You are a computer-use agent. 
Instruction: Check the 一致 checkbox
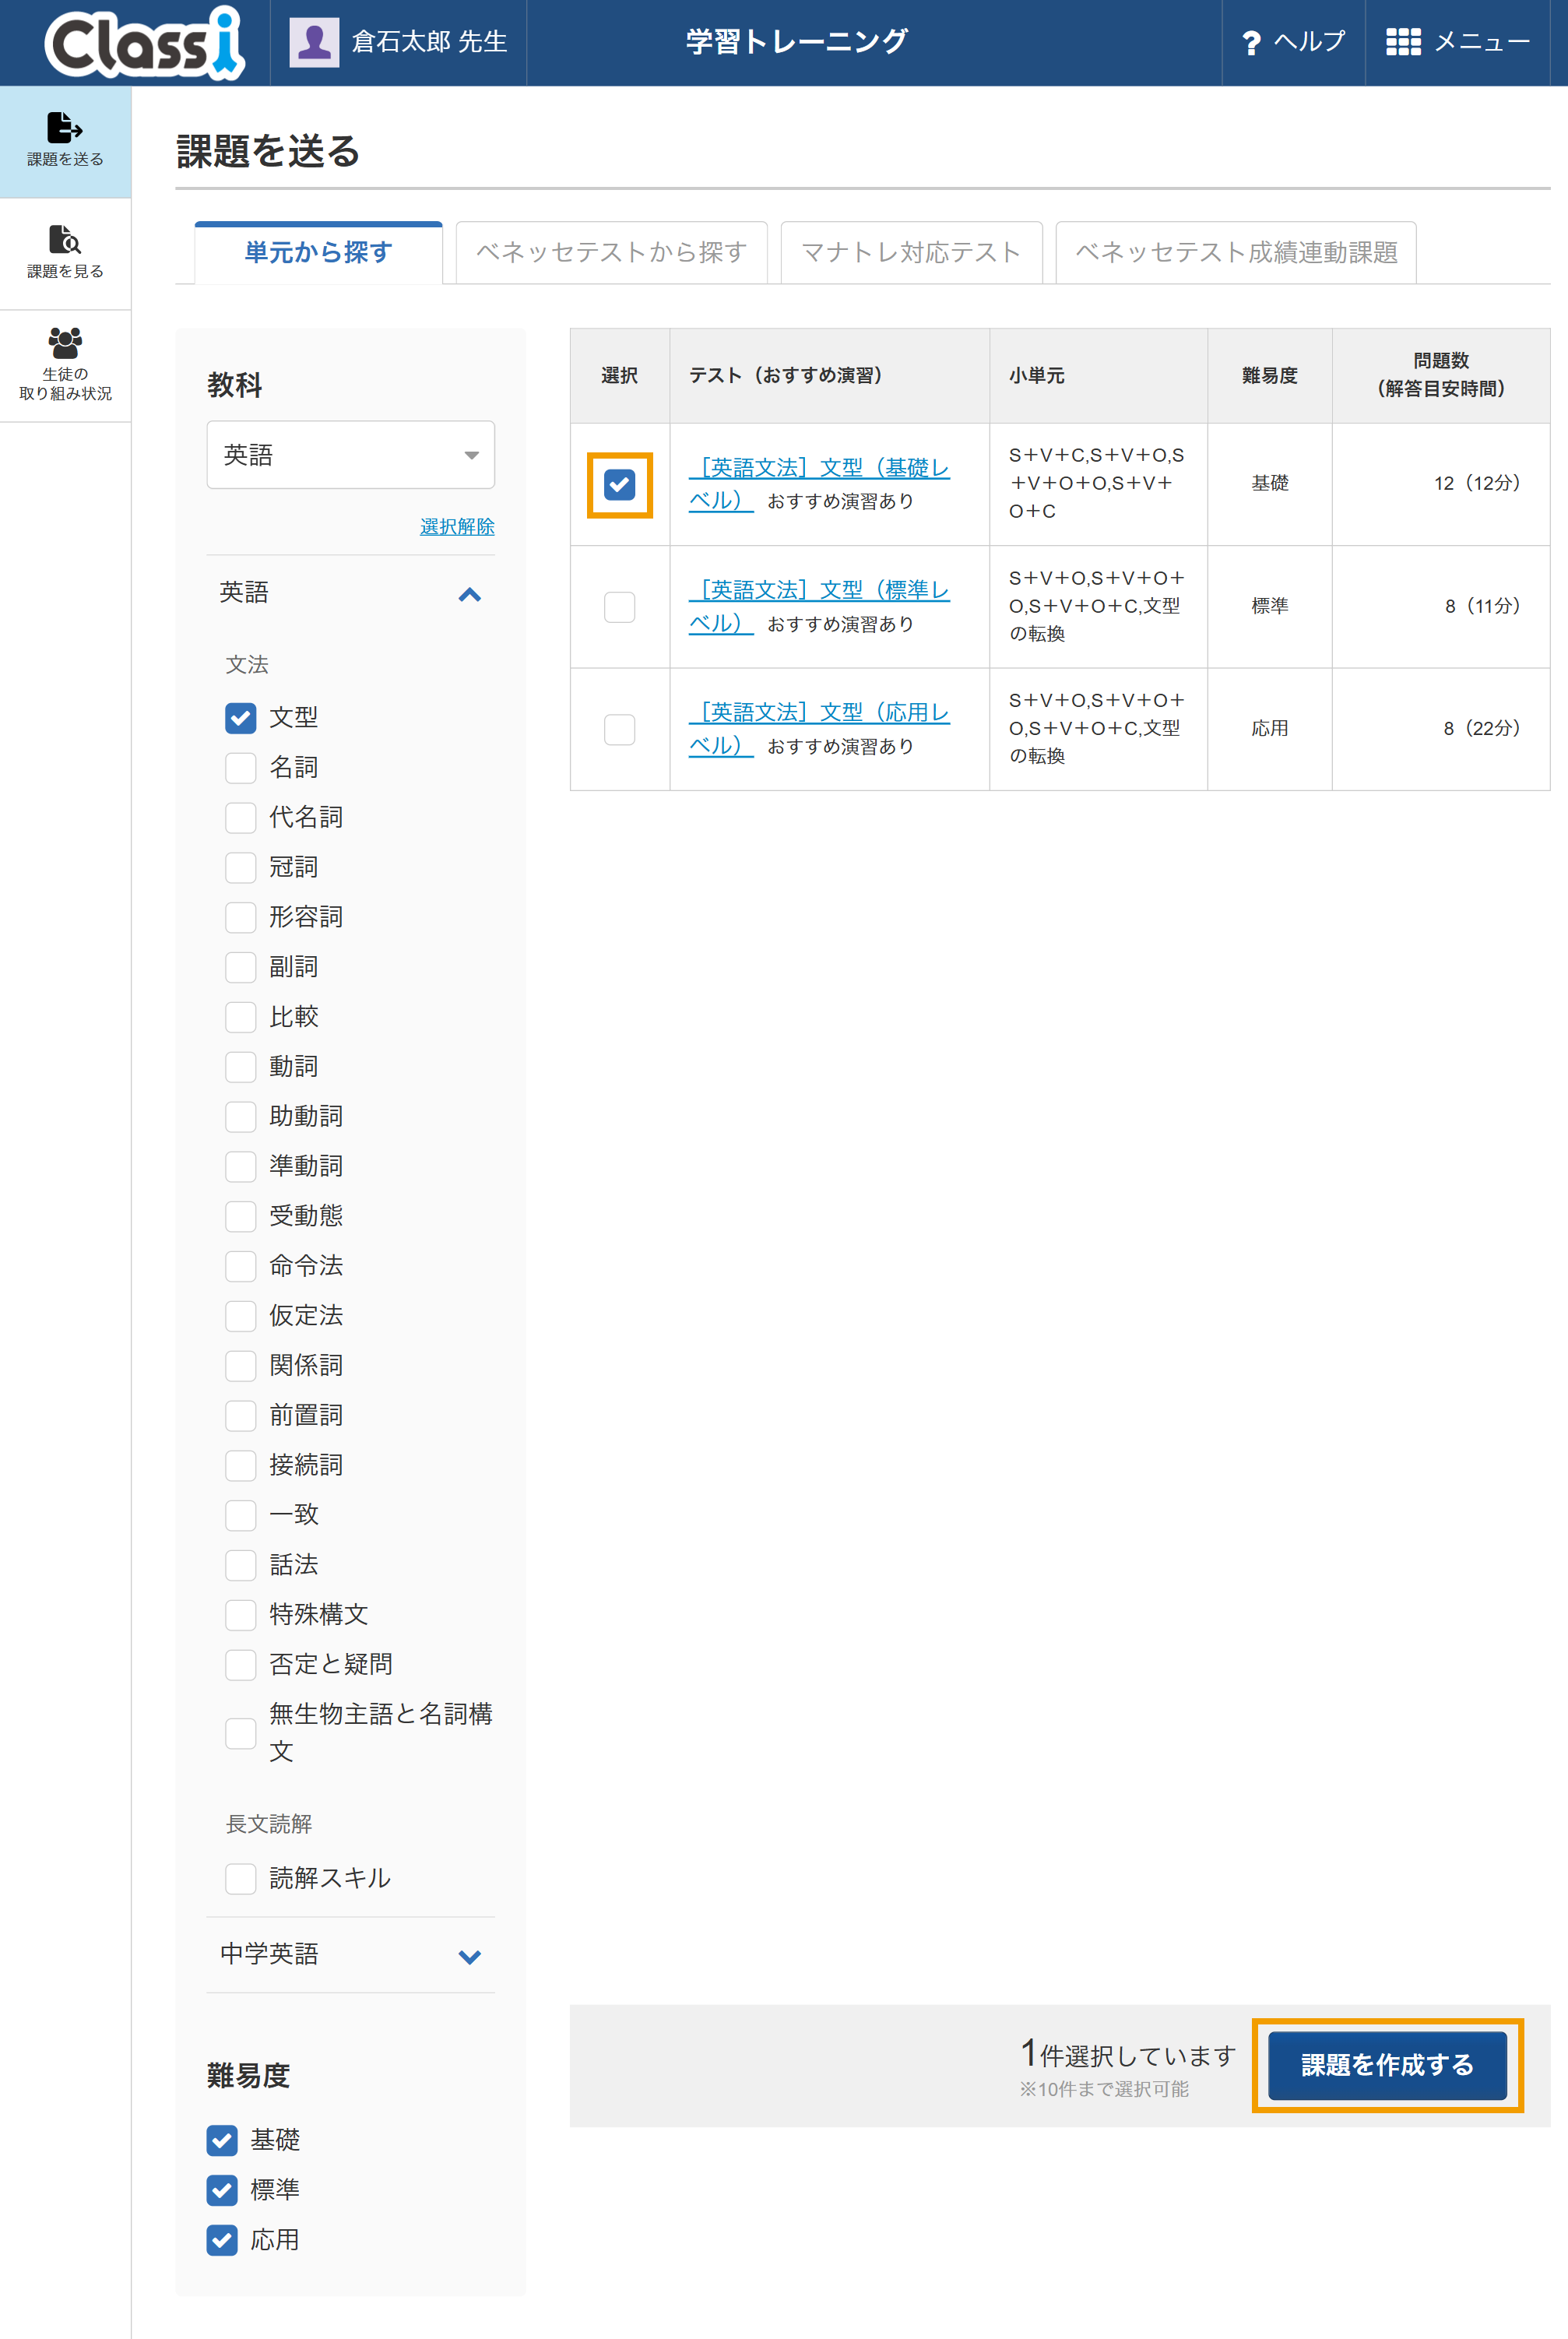(x=240, y=1515)
